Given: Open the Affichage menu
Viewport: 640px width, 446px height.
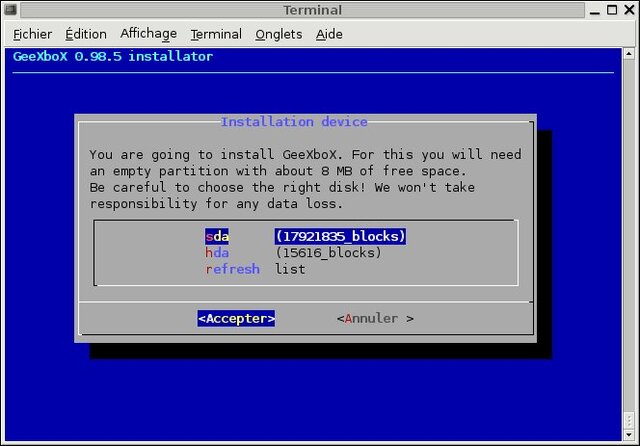Looking at the screenshot, I should [149, 33].
